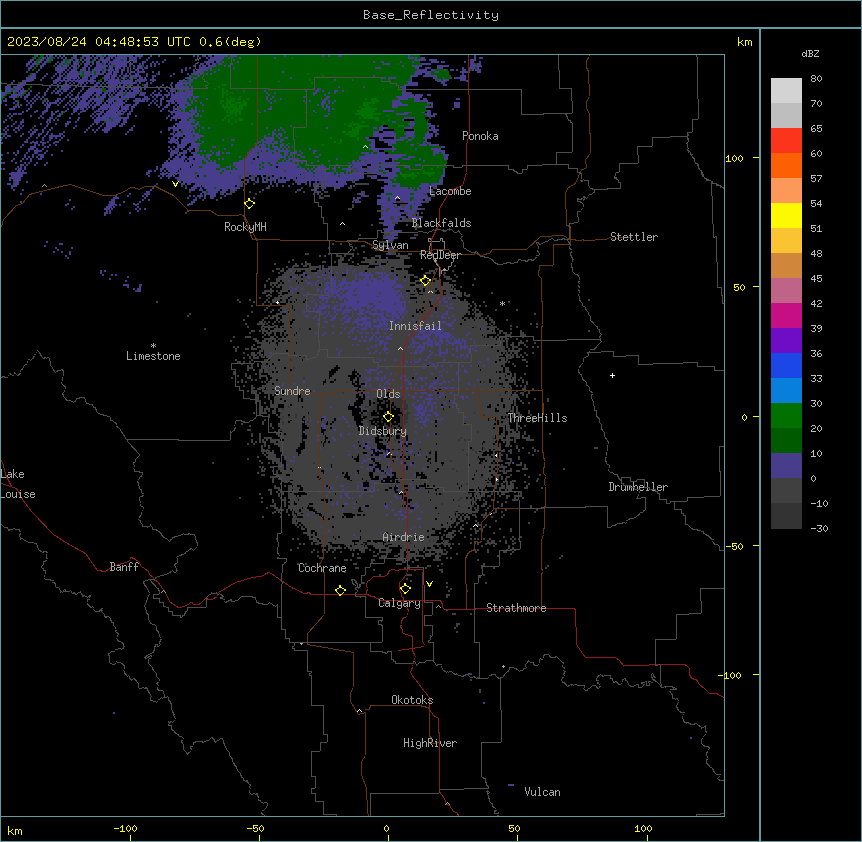This screenshot has height=842, width=862.
Task: Click the 50 tick label on the right axis
Action: pos(739,287)
